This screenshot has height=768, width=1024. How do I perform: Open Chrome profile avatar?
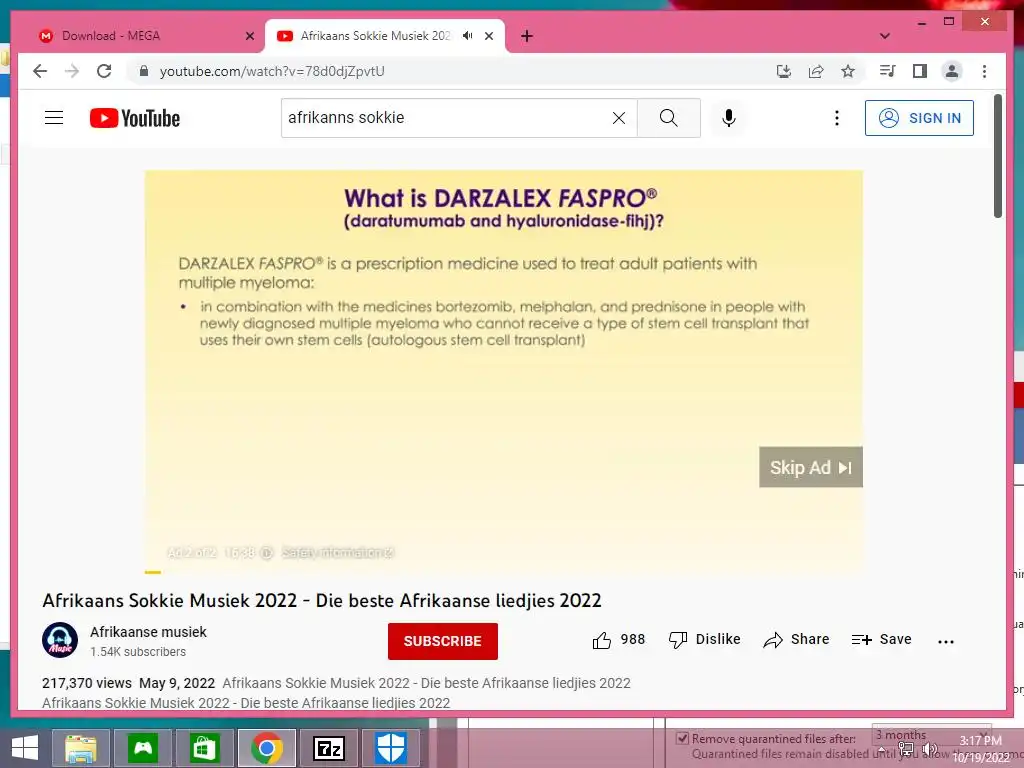tap(952, 71)
